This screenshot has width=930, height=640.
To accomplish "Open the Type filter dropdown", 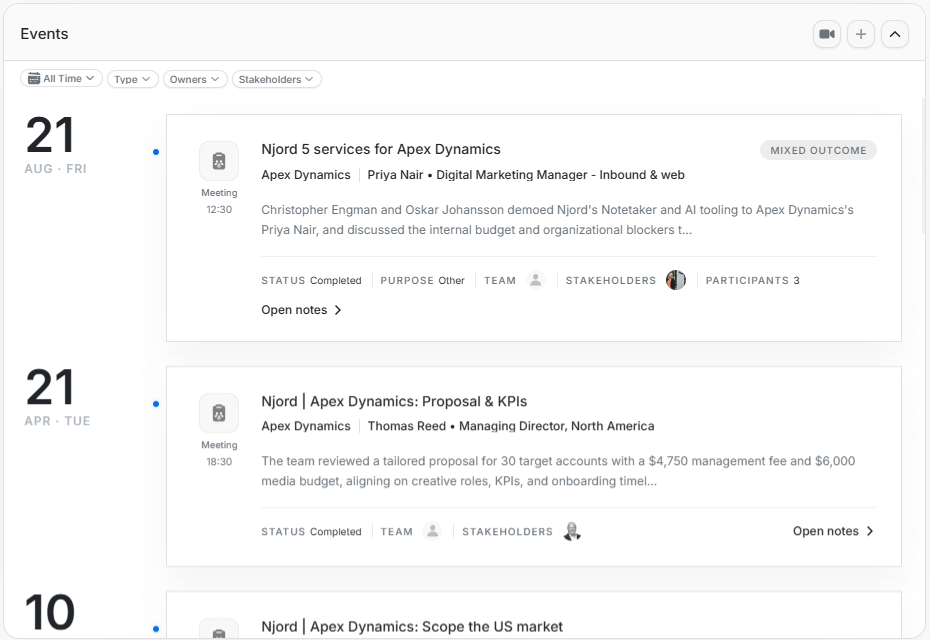I will pyautogui.click(x=132, y=79).
